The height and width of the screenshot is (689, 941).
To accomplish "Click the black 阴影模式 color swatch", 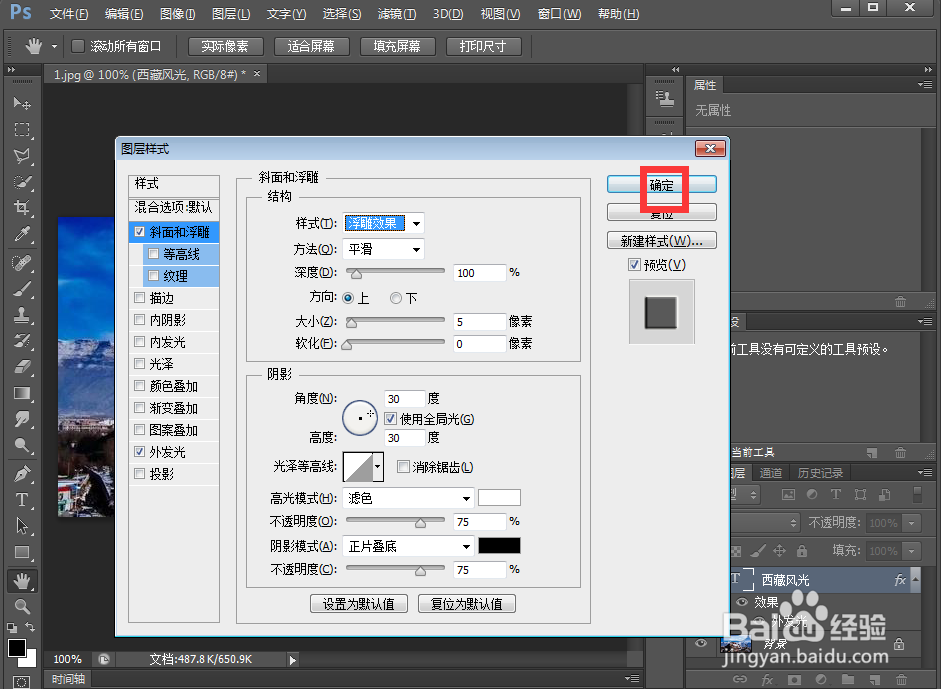I will pos(499,545).
